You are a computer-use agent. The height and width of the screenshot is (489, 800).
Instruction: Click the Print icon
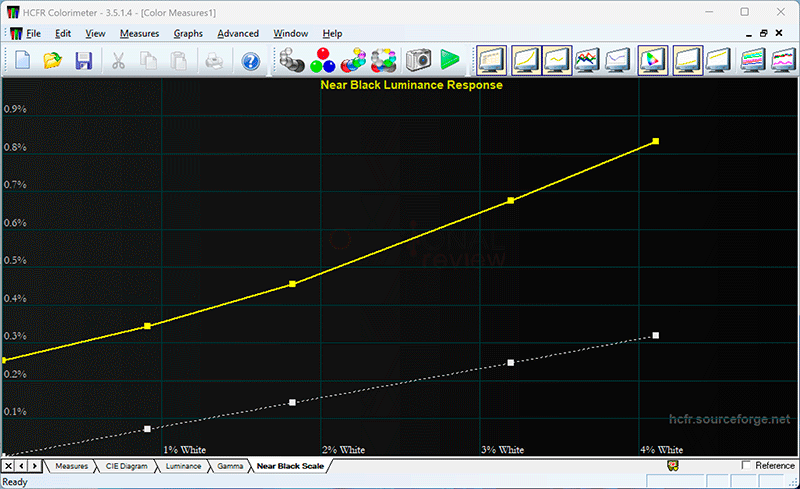coord(214,61)
